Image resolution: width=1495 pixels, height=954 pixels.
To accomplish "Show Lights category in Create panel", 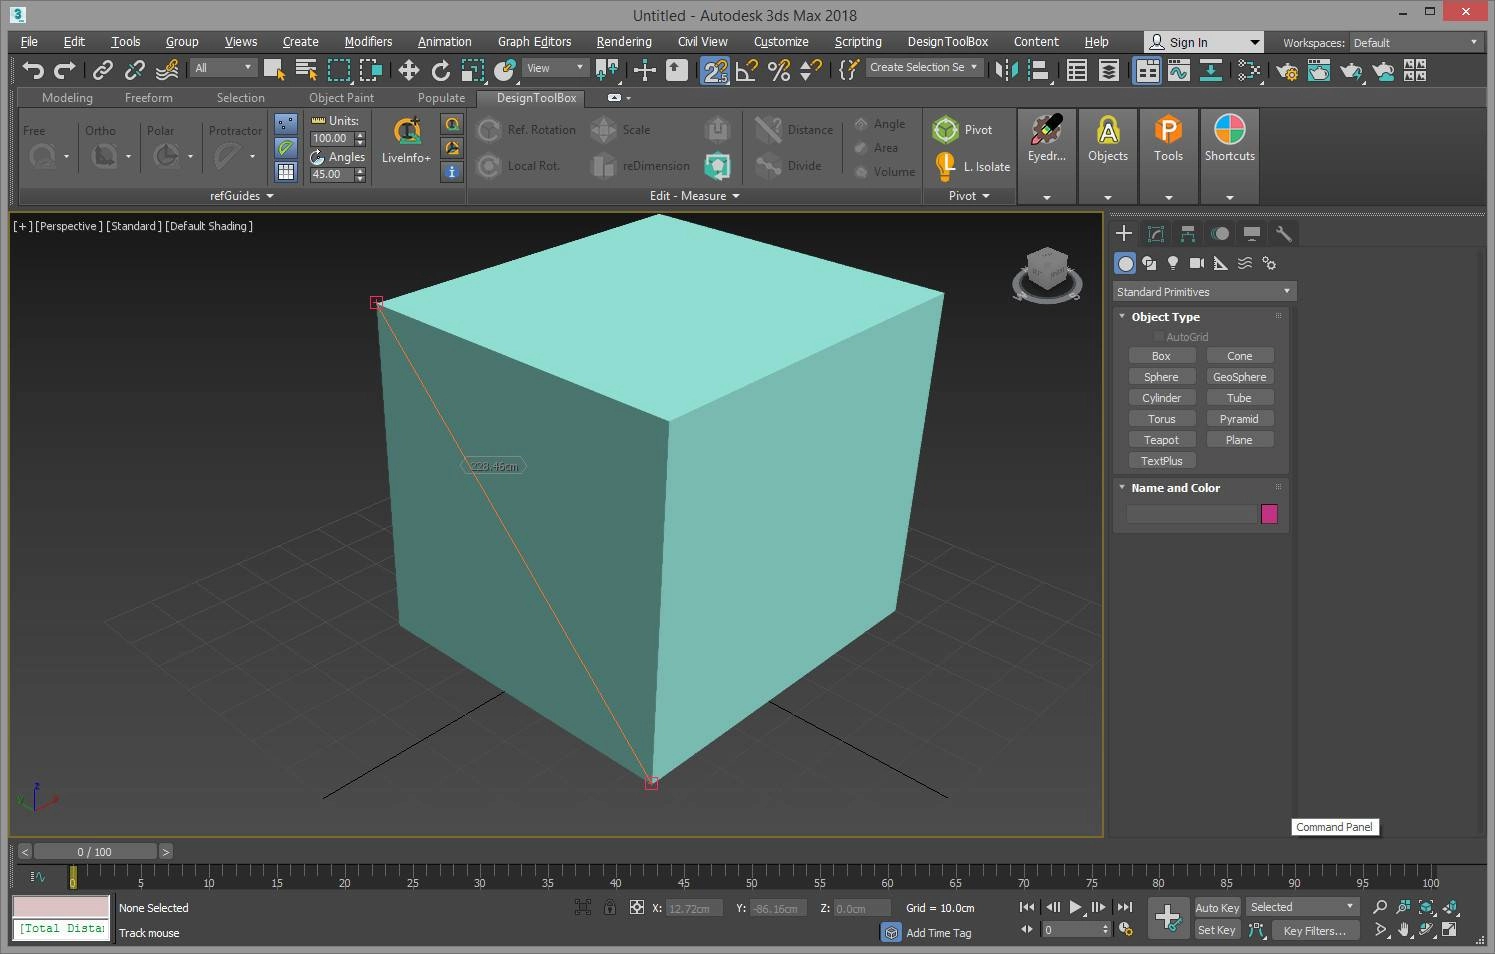I will [x=1173, y=263].
